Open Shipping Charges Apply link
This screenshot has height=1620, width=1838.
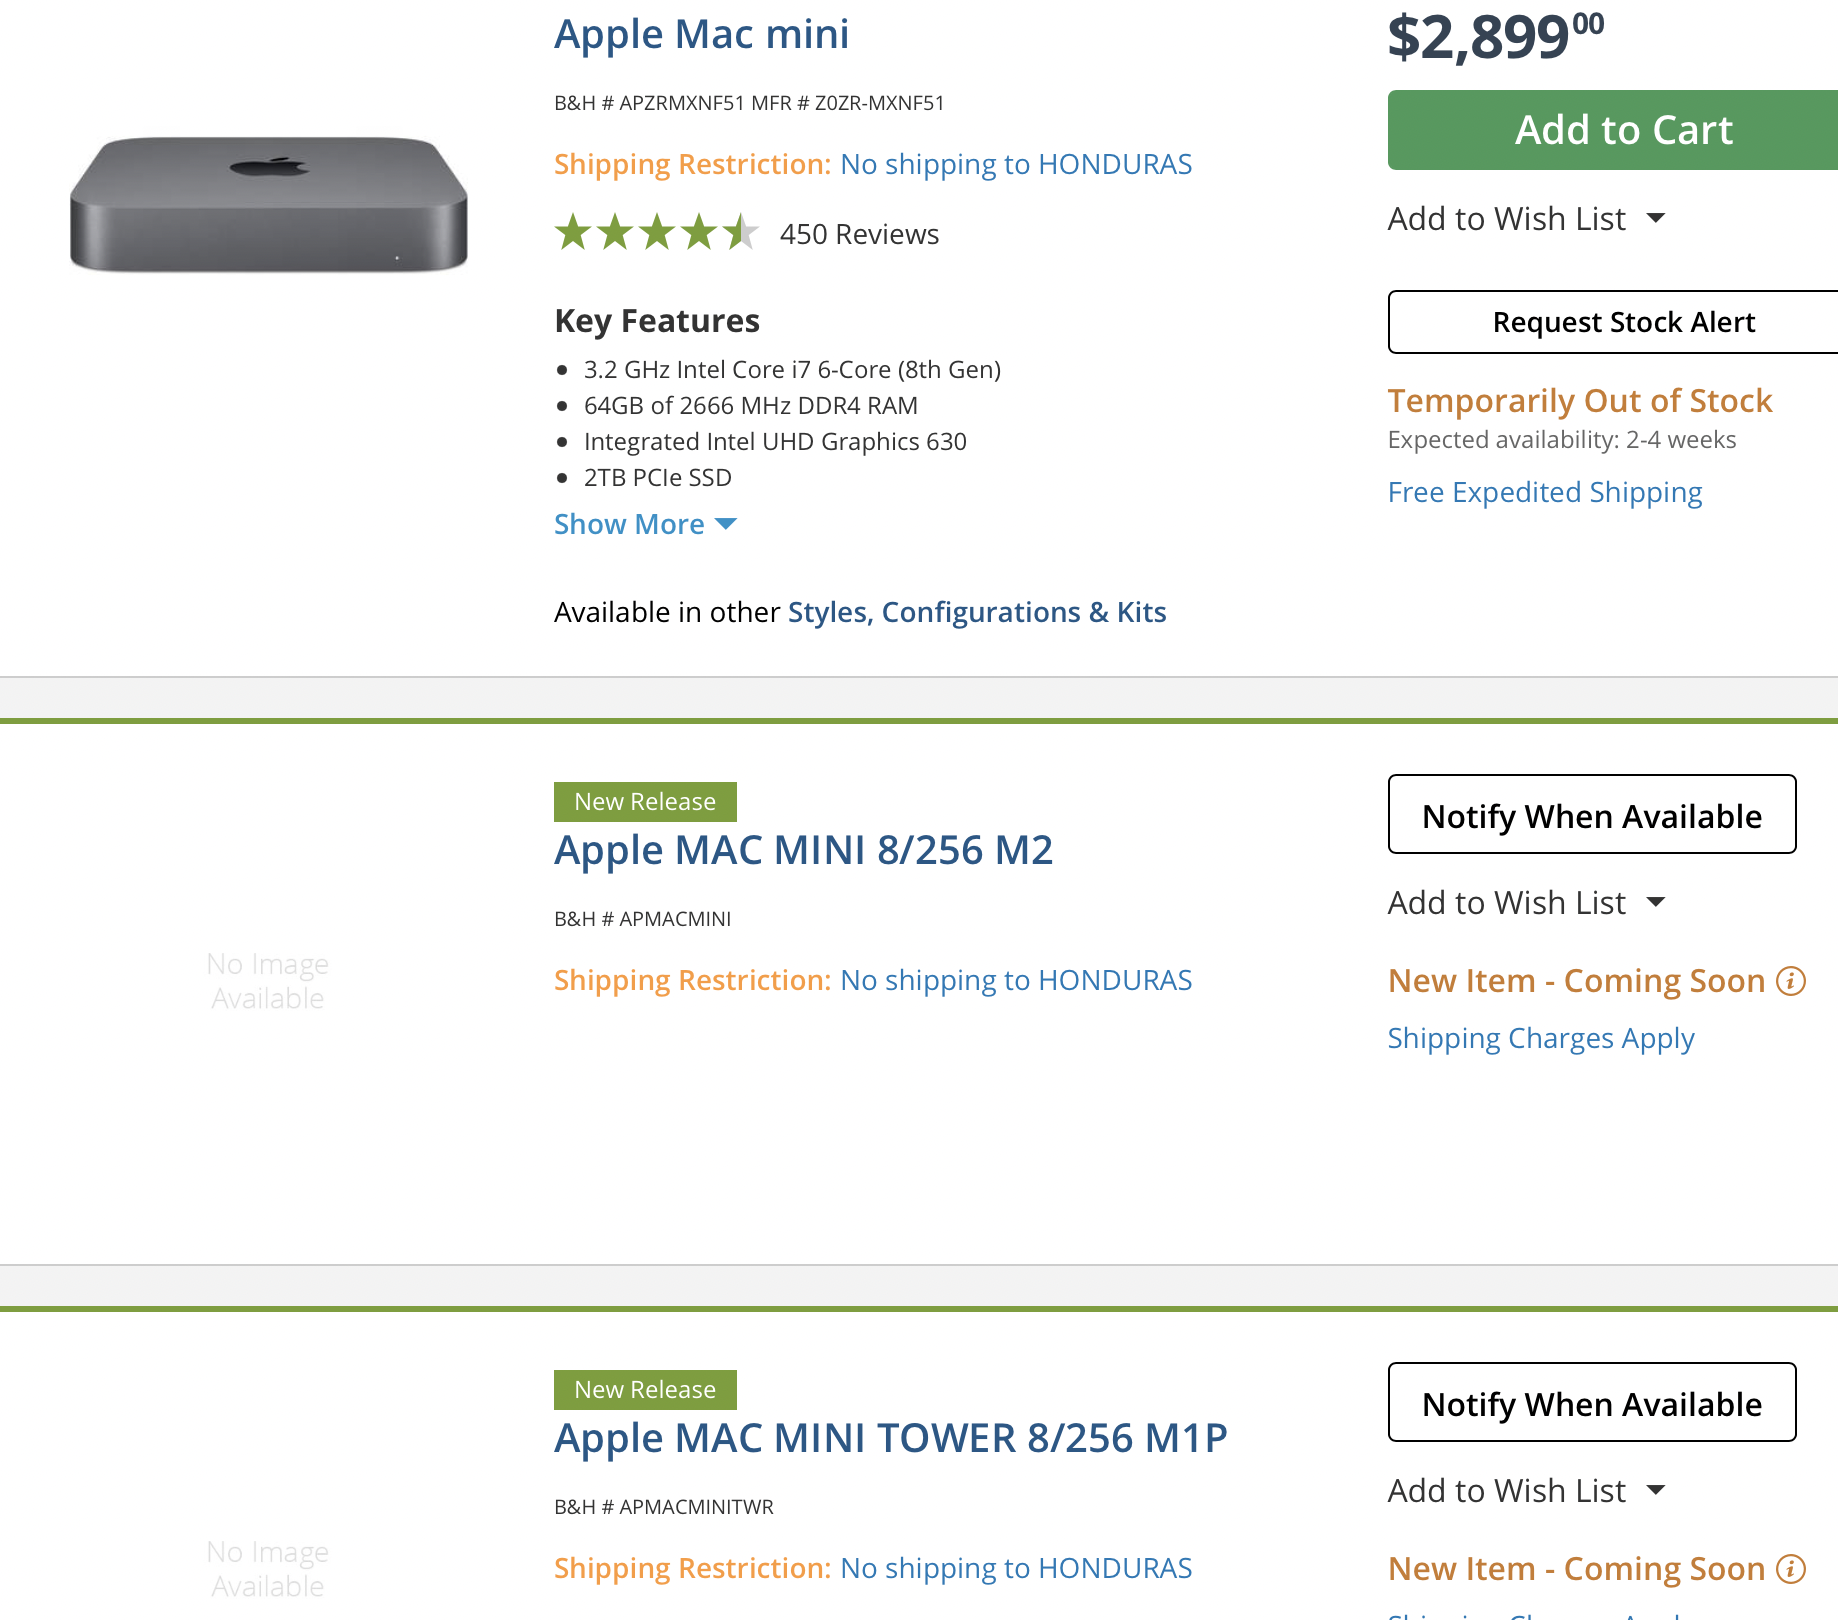1540,1038
